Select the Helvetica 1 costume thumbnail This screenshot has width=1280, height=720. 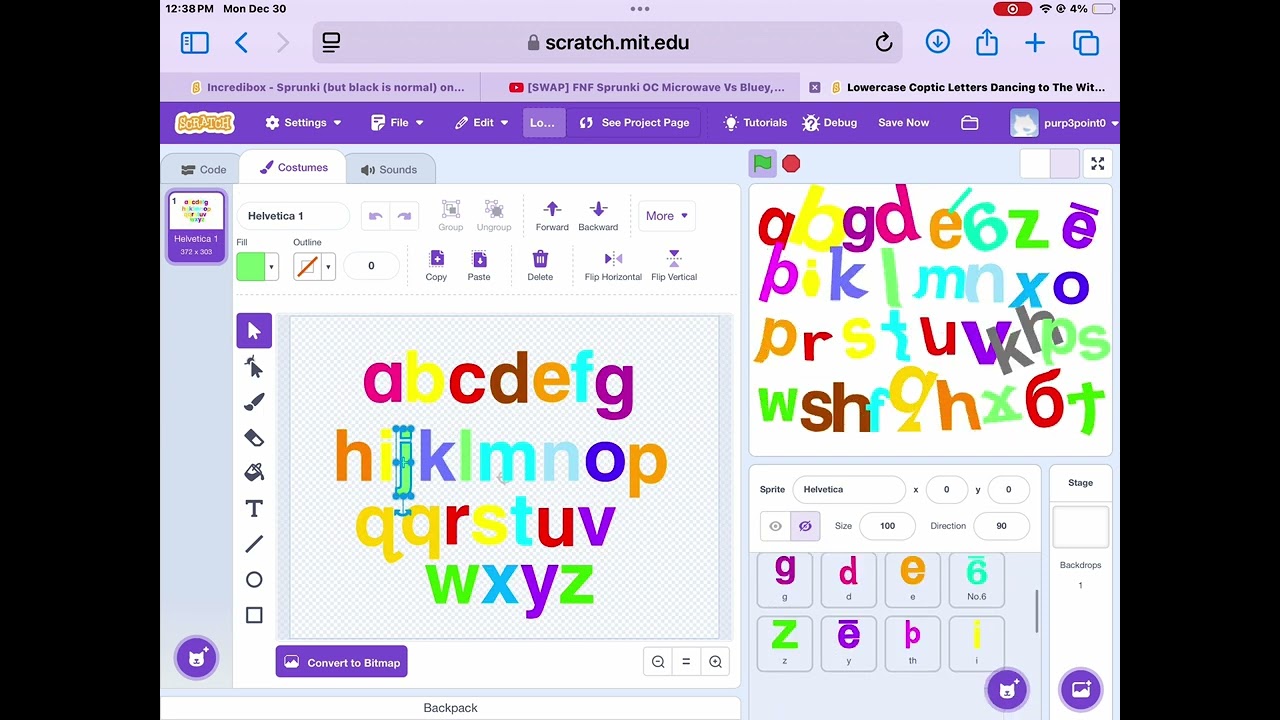[196, 227]
